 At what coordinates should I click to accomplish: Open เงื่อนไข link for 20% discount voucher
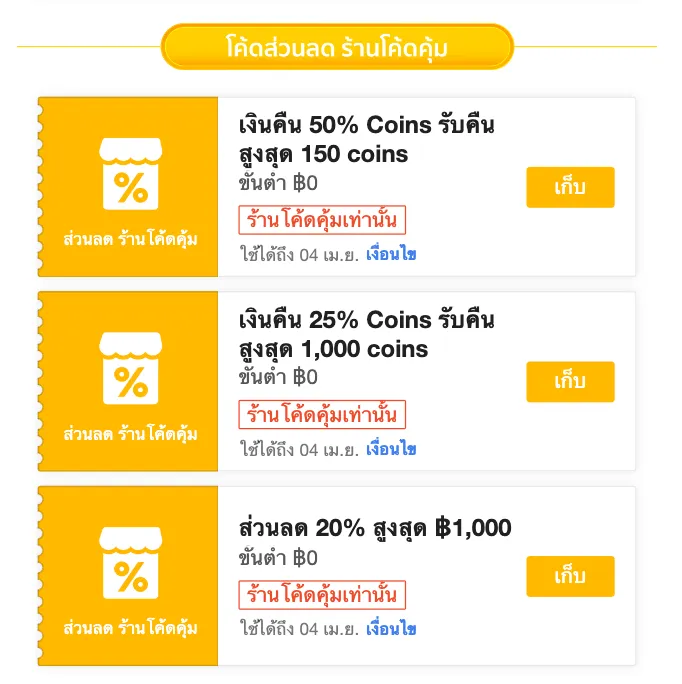tap(391, 629)
